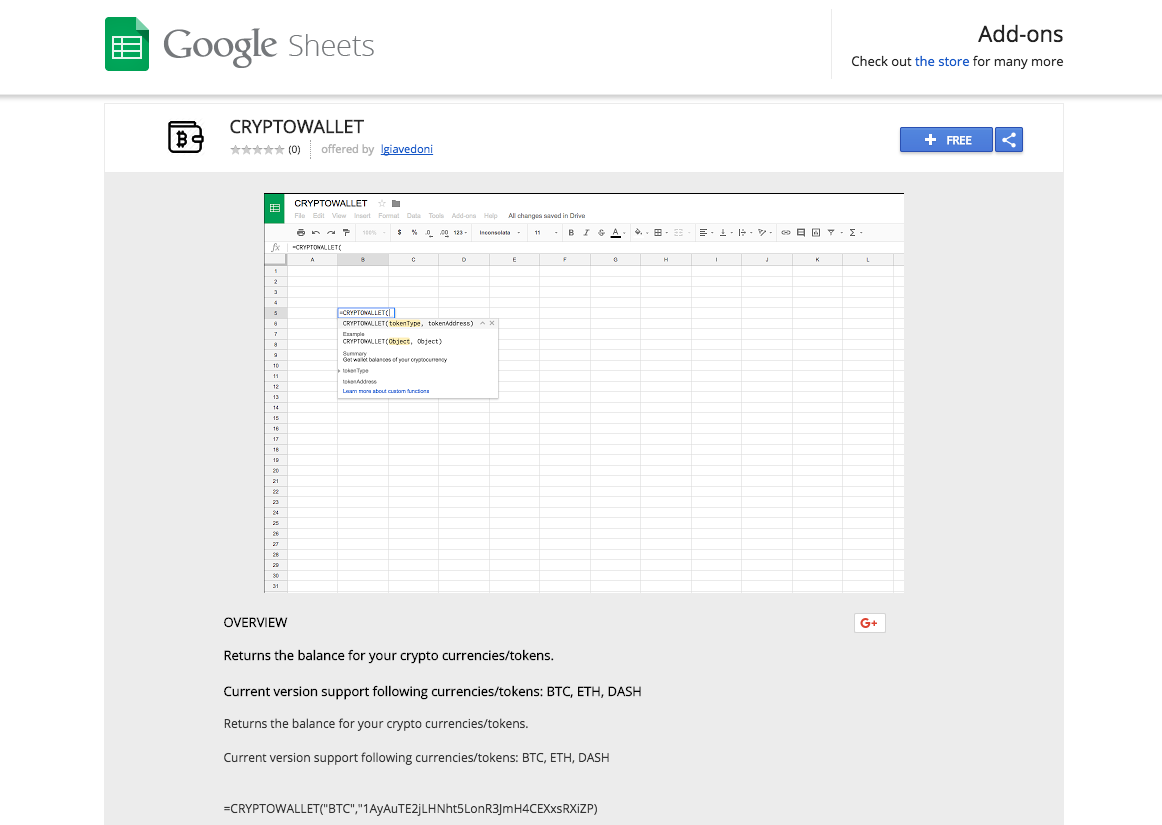This screenshot has width=1162, height=825.
Task: Click the star rating for CRYPTOWALLET
Action: coord(257,150)
